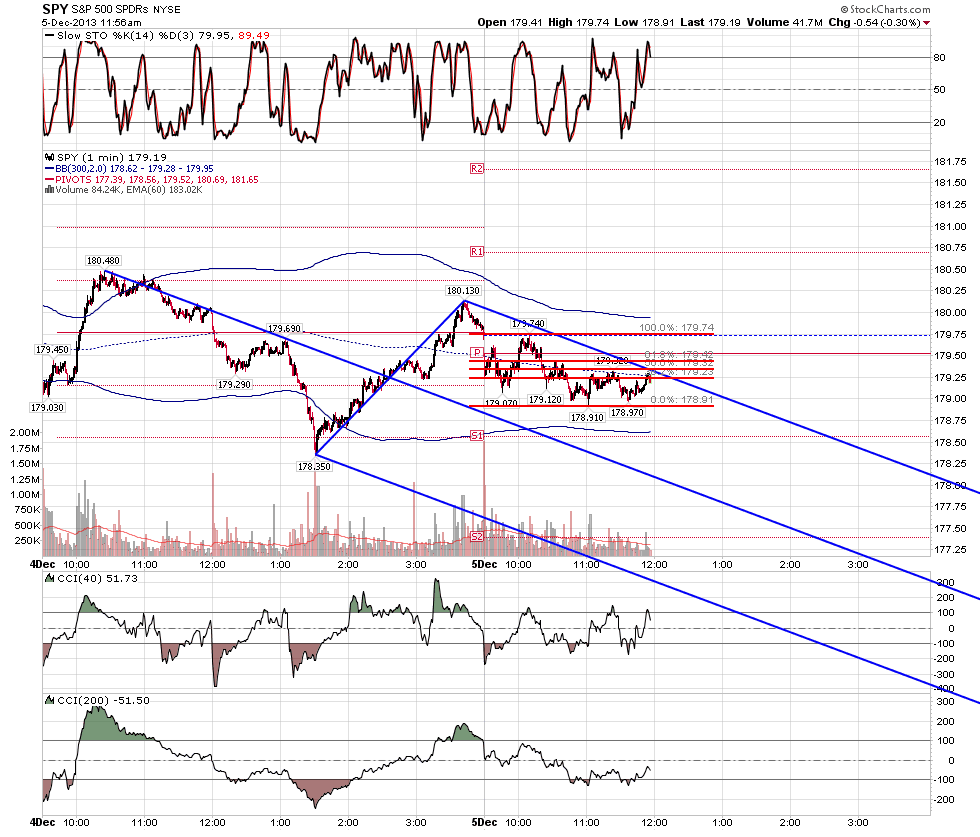The width and height of the screenshot is (980, 837).
Task: Click the 5-Dec-2013 11:56am timestamp
Action: coord(91,23)
